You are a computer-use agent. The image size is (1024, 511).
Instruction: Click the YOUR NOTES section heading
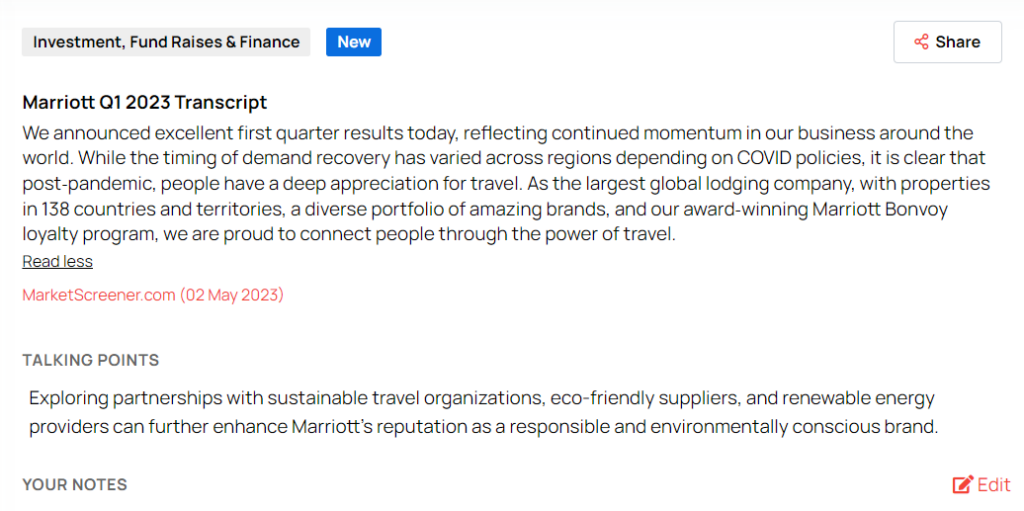(x=75, y=485)
